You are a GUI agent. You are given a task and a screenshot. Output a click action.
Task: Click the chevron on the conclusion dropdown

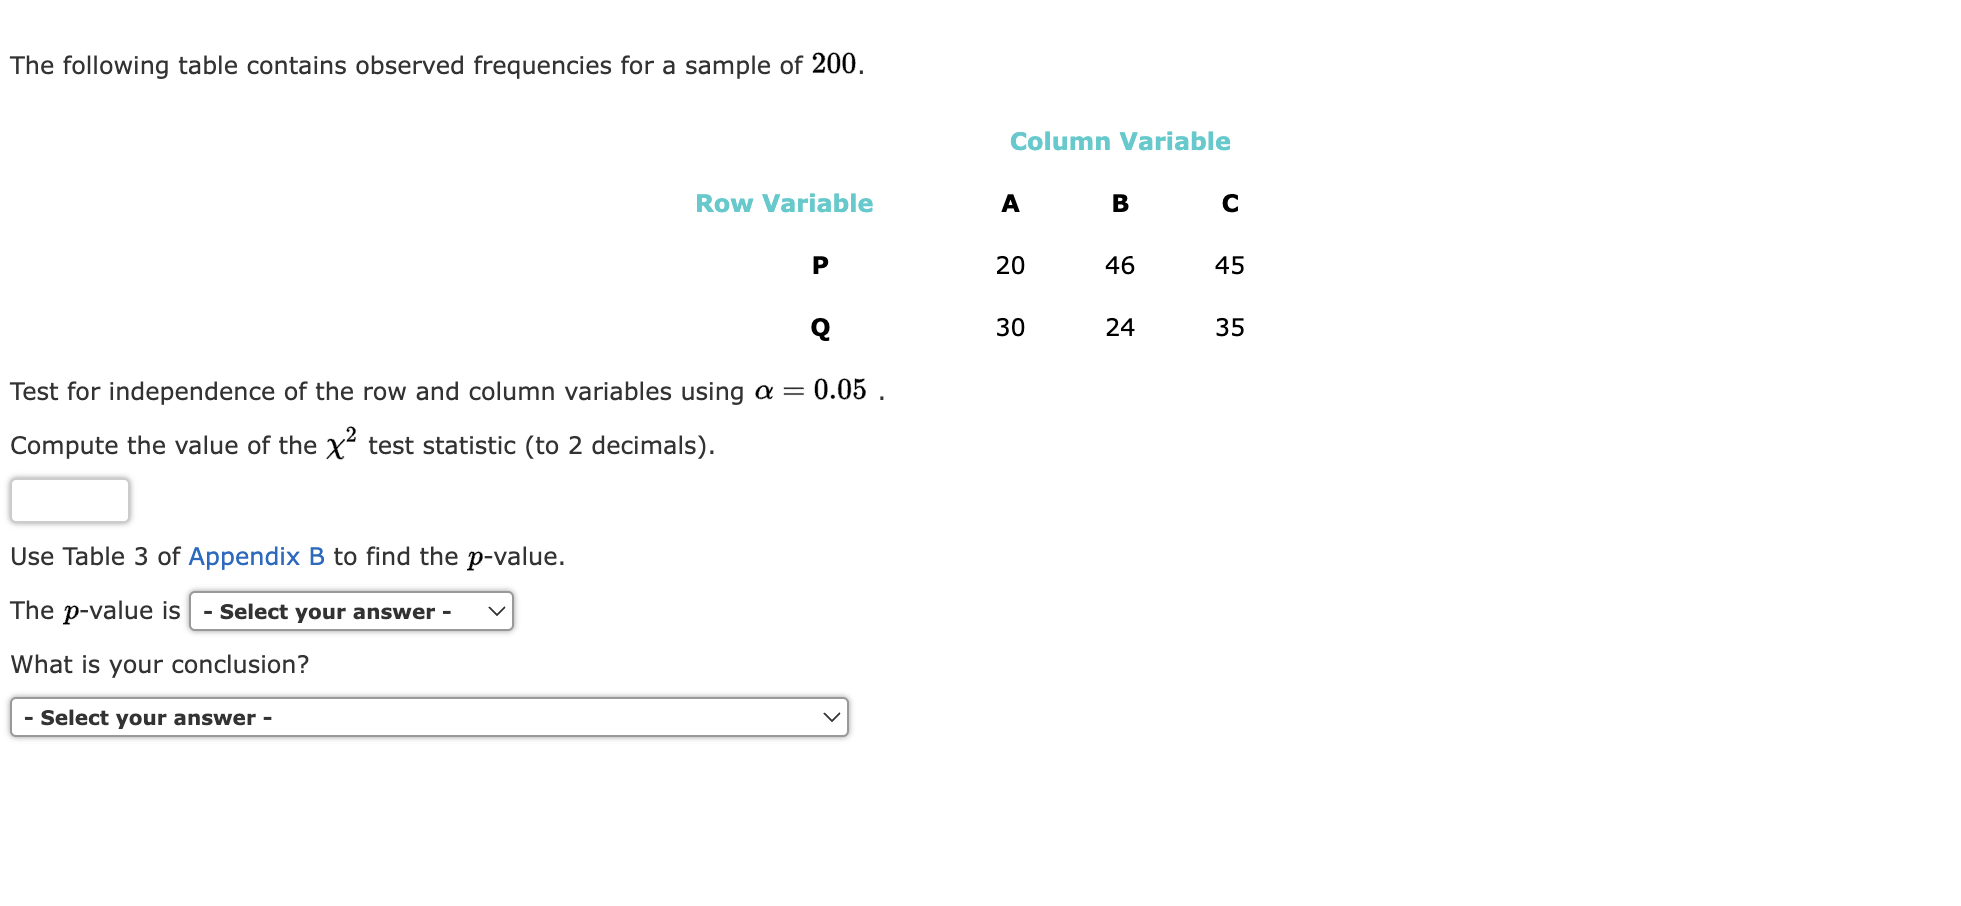[830, 716]
